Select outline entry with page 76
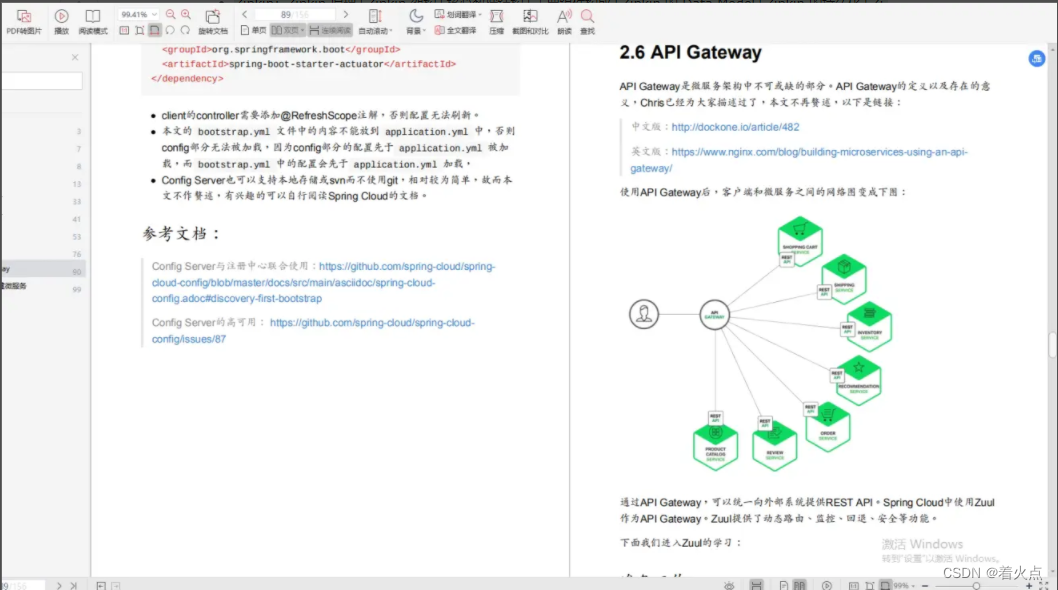 coord(43,254)
